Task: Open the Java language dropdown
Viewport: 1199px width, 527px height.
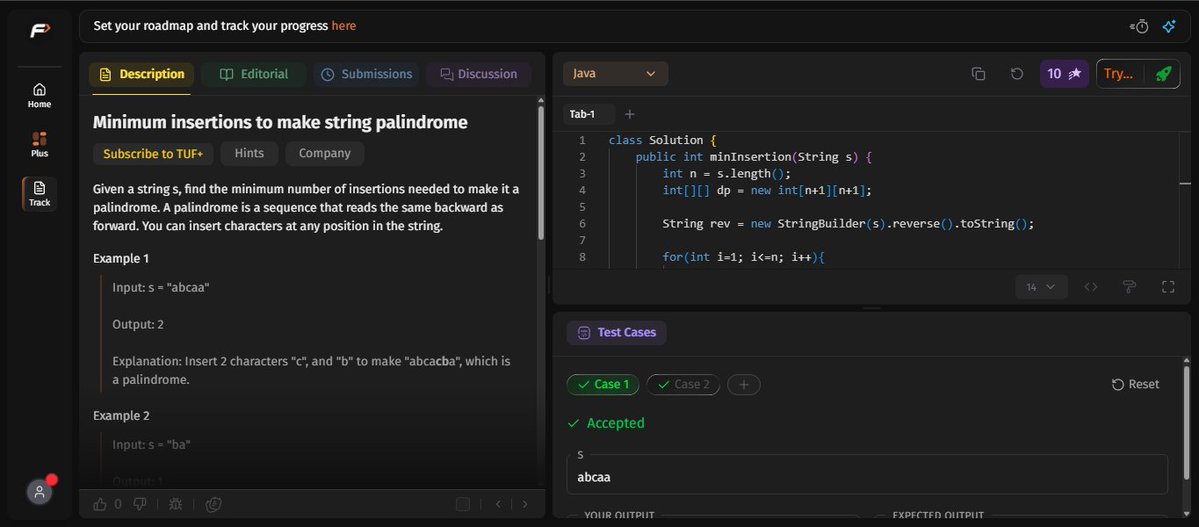Action: click(x=616, y=74)
